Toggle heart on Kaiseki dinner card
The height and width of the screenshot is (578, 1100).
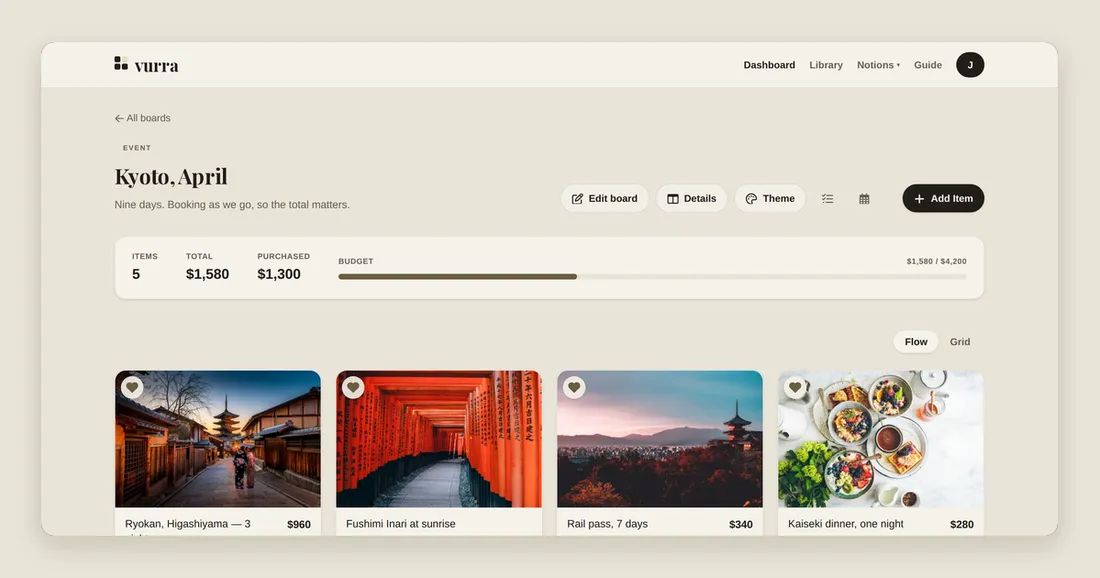[795, 387]
